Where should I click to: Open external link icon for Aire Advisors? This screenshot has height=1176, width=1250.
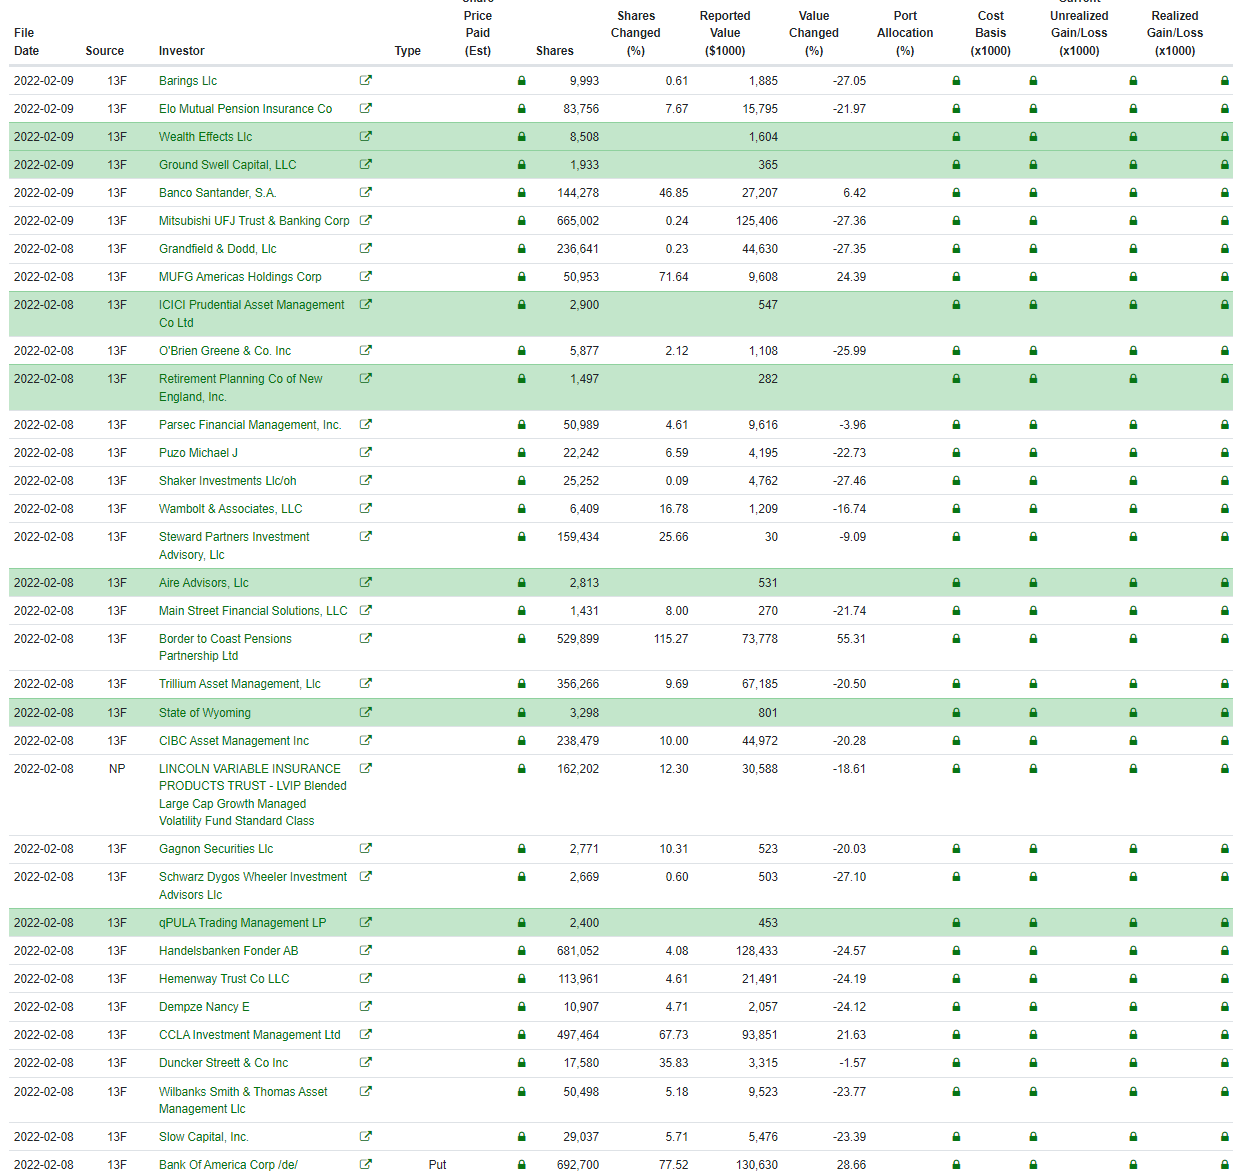pyautogui.click(x=366, y=582)
